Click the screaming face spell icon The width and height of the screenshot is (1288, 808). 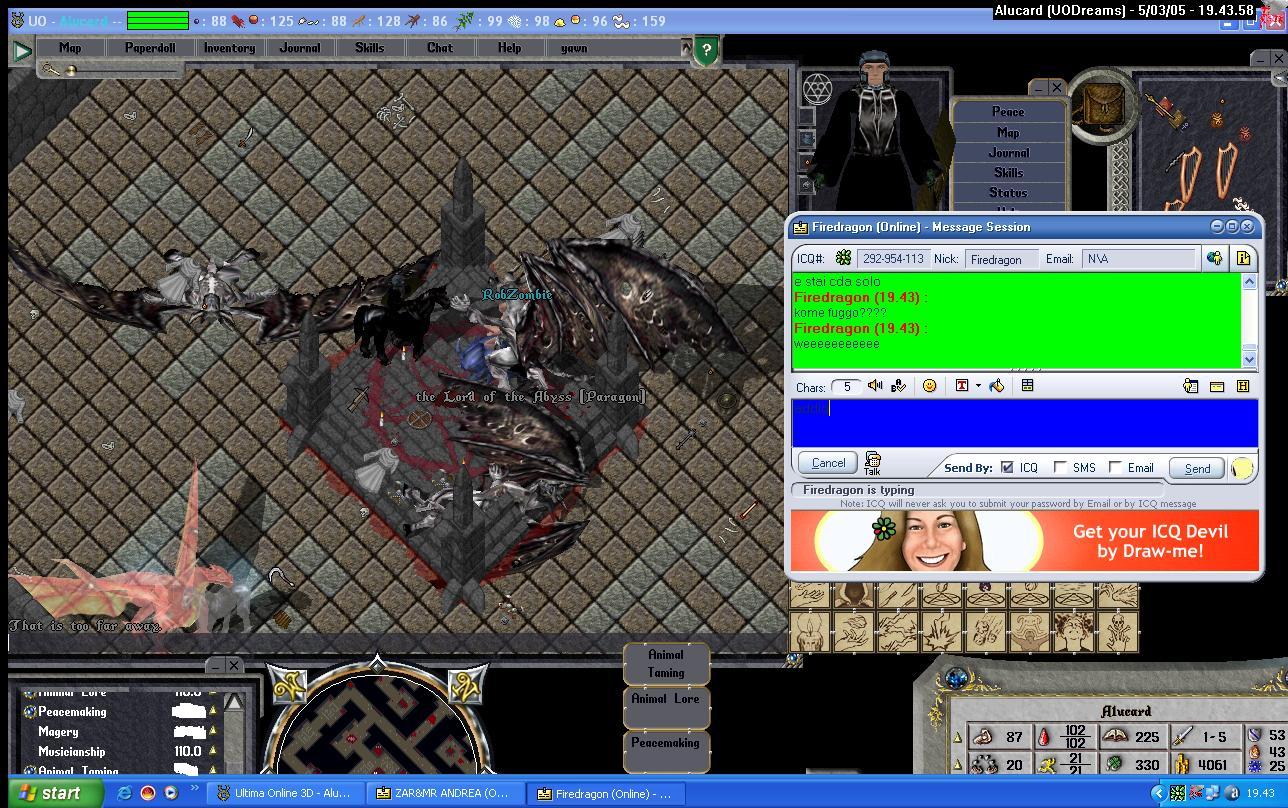1075,632
